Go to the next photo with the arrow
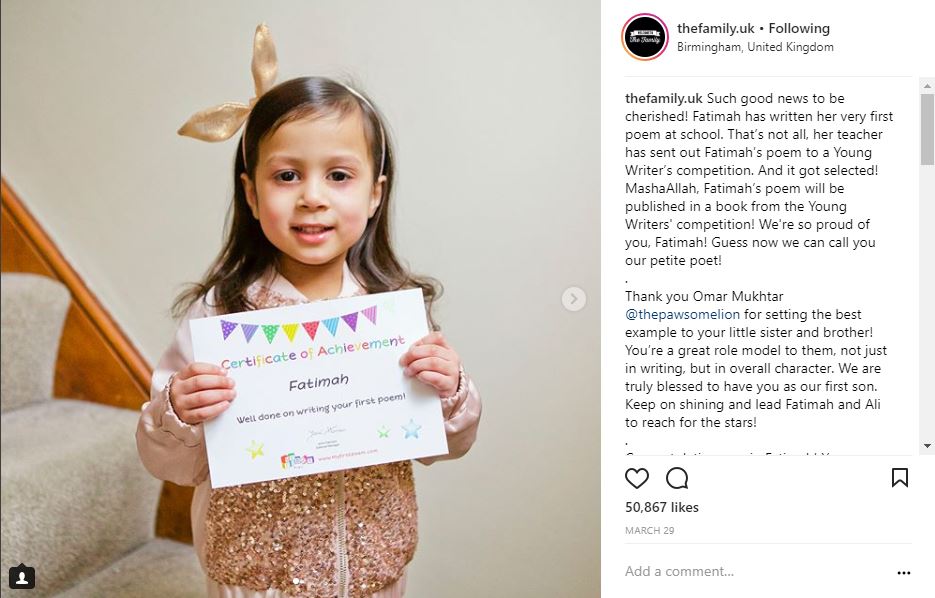 point(574,299)
